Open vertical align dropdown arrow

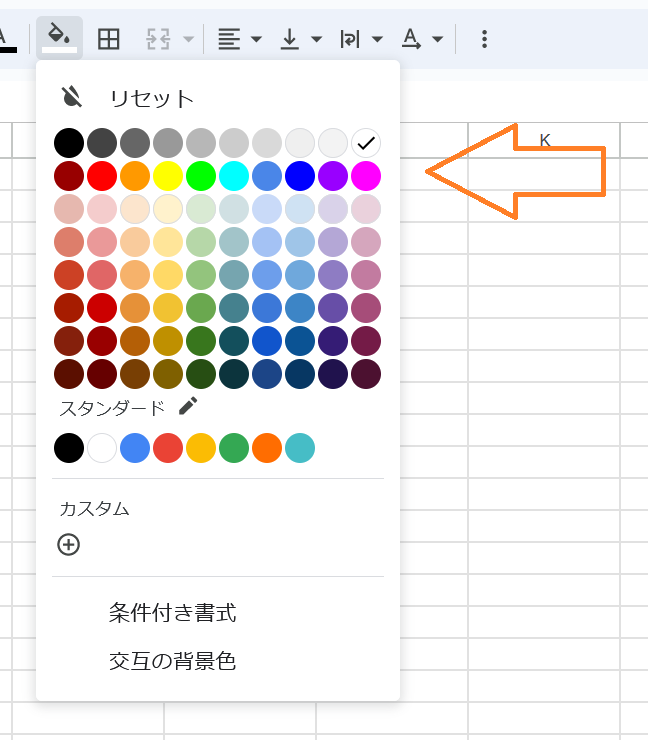pos(317,39)
